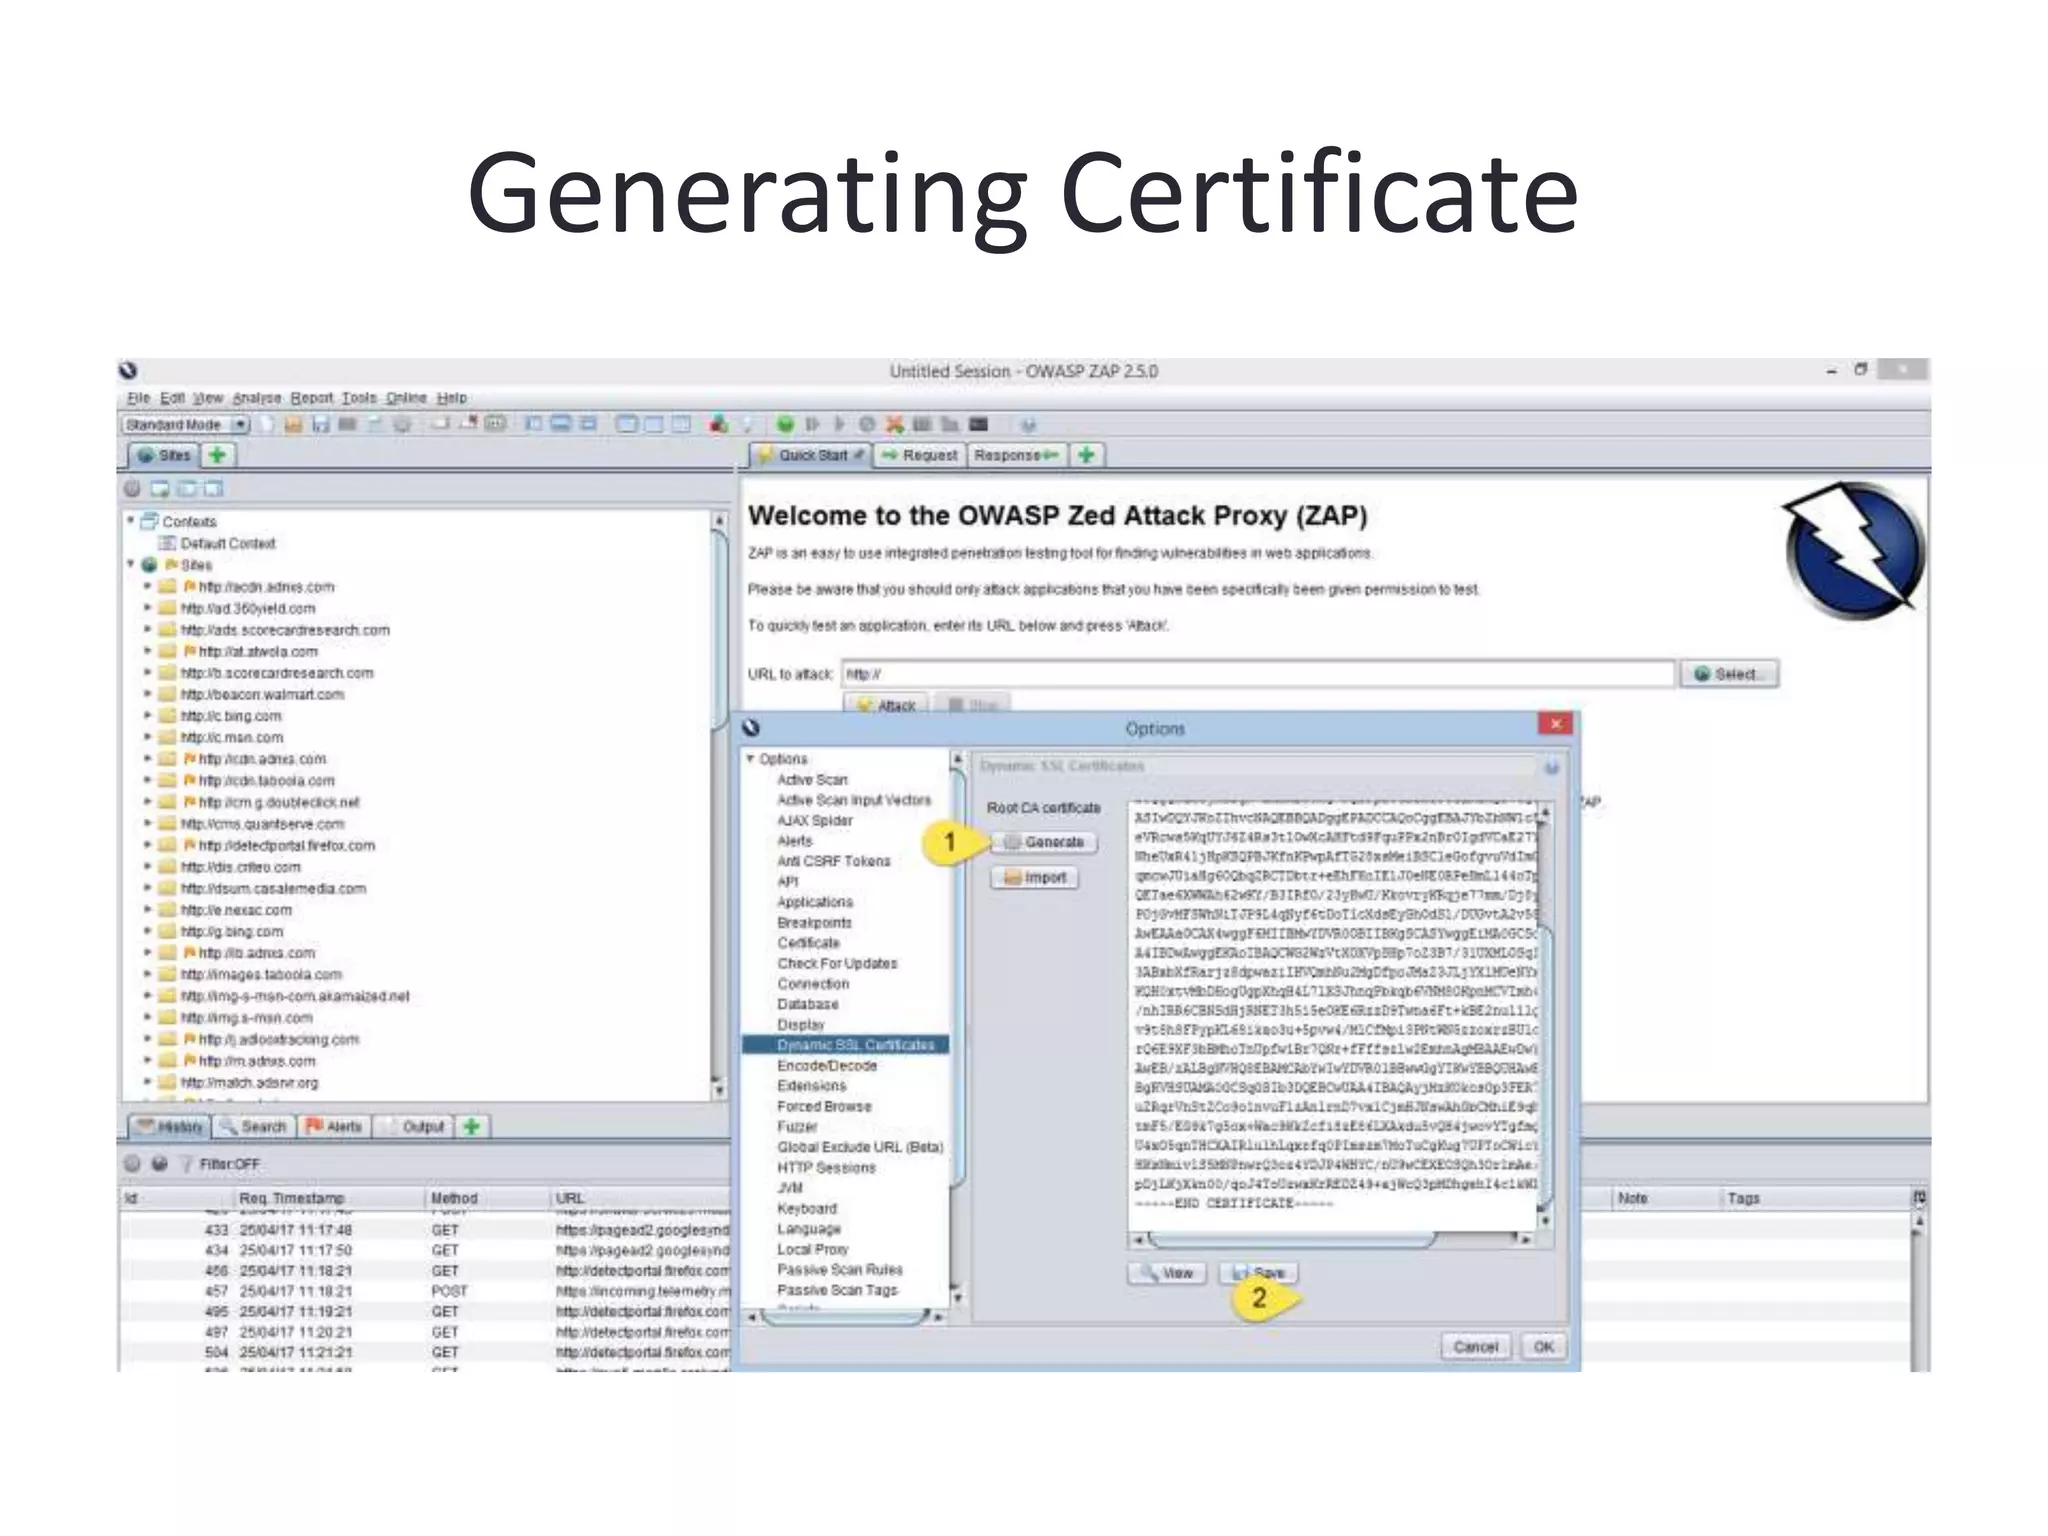Viewport: 2048px width, 1536px height.
Task: Click the New Session toolbar icon
Action: pyautogui.click(x=267, y=424)
